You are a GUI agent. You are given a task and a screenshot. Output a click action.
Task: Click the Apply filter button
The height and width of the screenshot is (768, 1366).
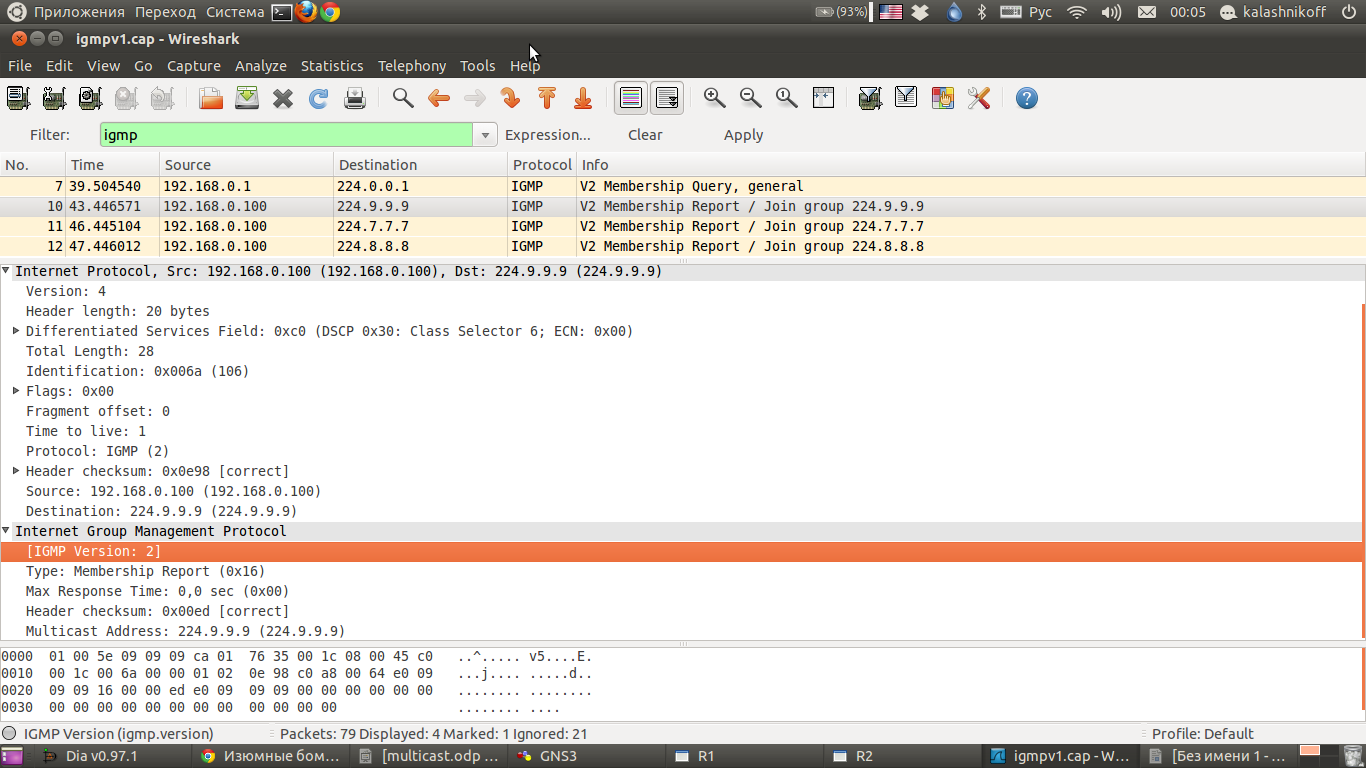pyautogui.click(x=743, y=135)
